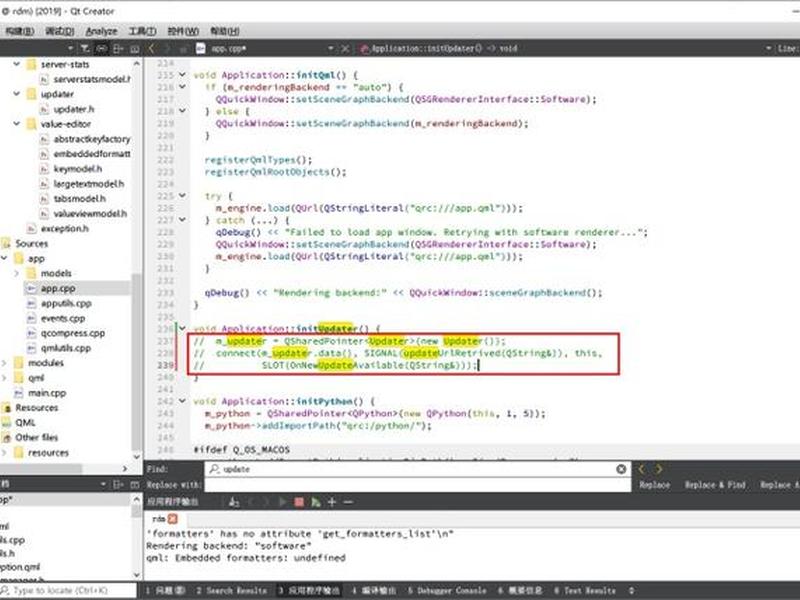
Task: Collapse the value-editor folder
Action: [x=16, y=124]
